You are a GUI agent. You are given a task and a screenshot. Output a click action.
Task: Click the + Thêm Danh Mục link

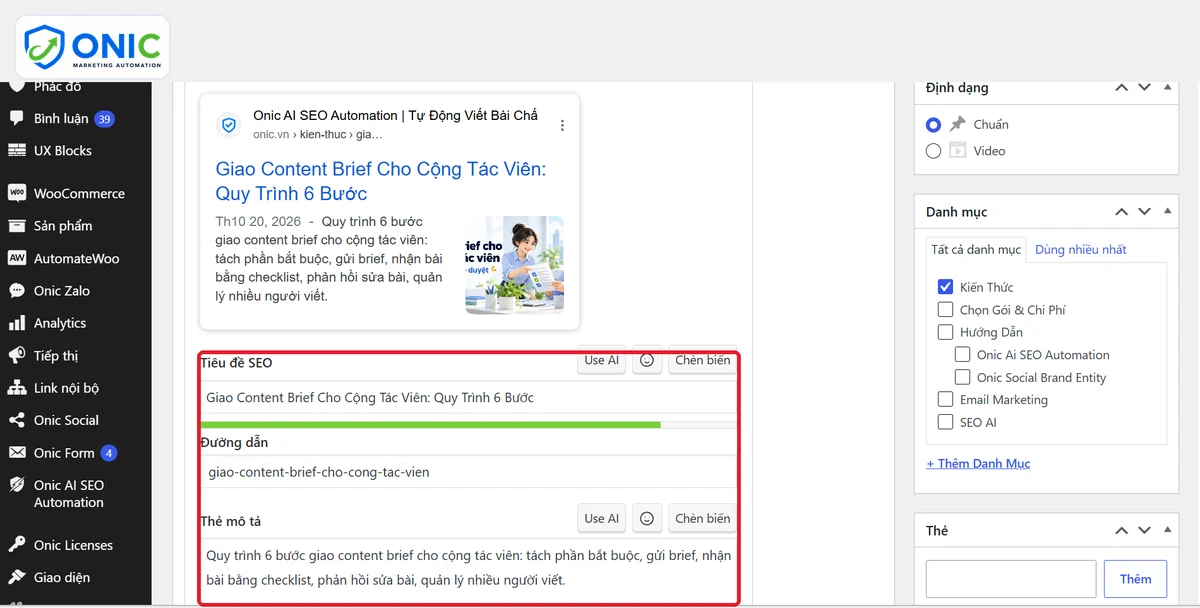(978, 463)
